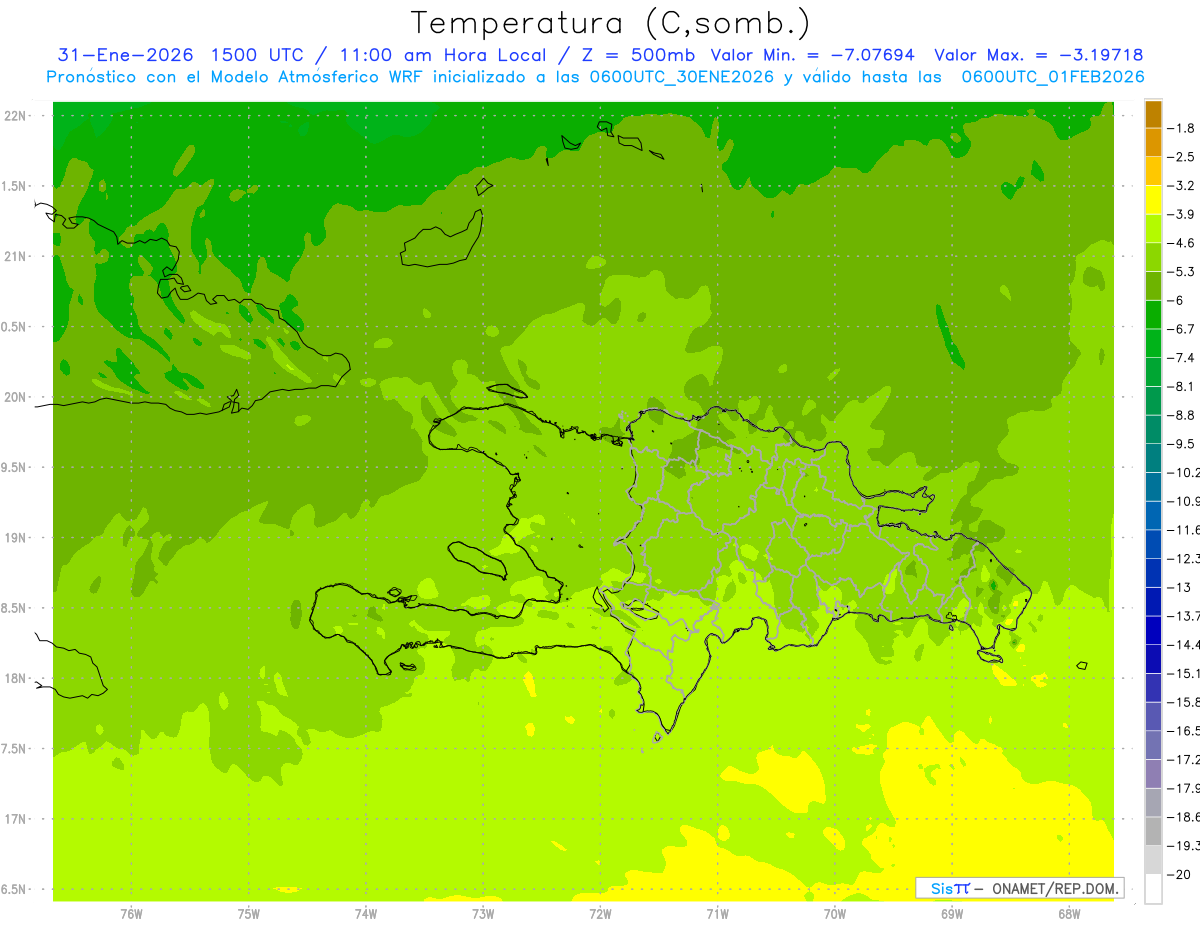Image resolution: width=1200 pixels, height=927 pixels.
Task: Click the 21N latitude label
Action: tap(17, 256)
